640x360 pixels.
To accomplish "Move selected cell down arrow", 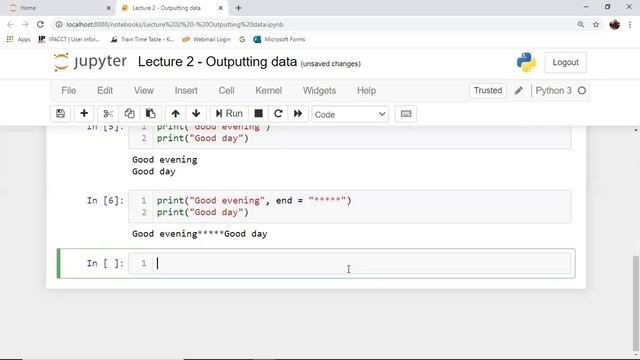I will point(196,114).
